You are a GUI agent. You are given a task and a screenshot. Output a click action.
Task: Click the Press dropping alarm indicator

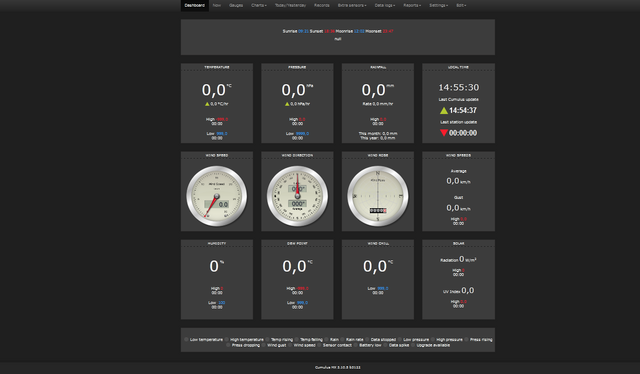coord(228,345)
